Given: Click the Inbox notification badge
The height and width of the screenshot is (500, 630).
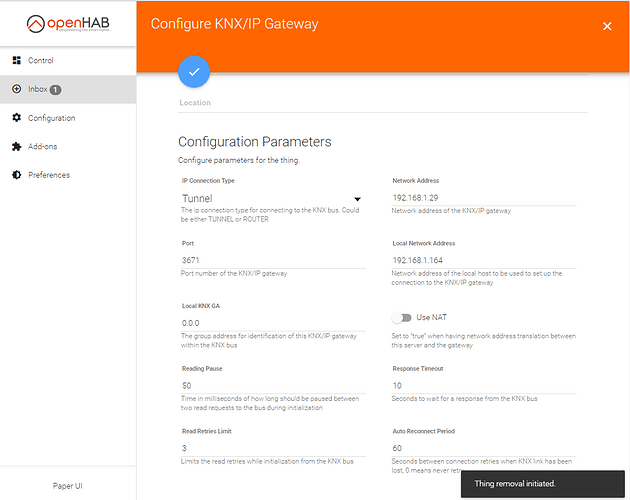Looking at the screenshot, I should pyautogui.click(x=55, y=90).
